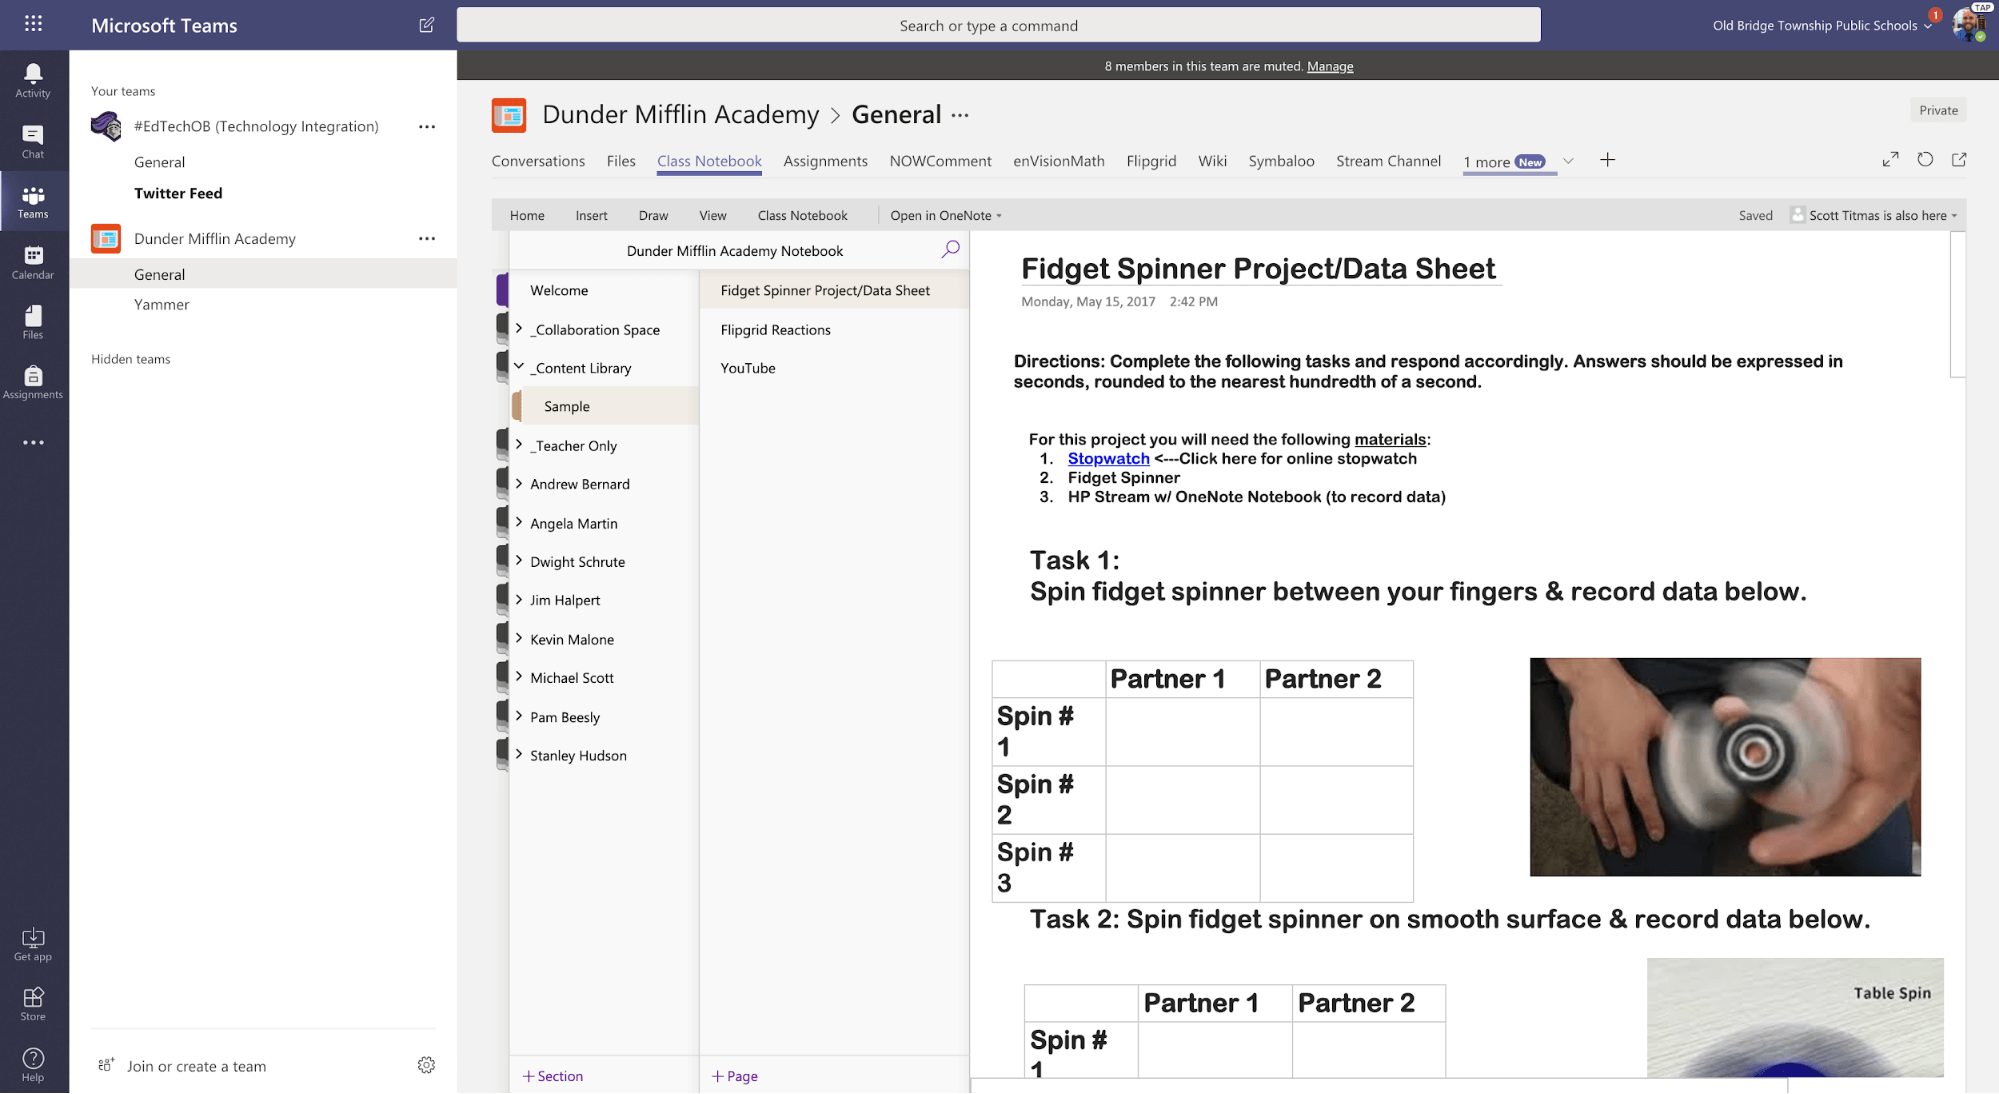The height and width of the screenshot is (1094, 1999).
Task: Click the Get app icon
Action: pyautogui.click(x=33, y=944)
